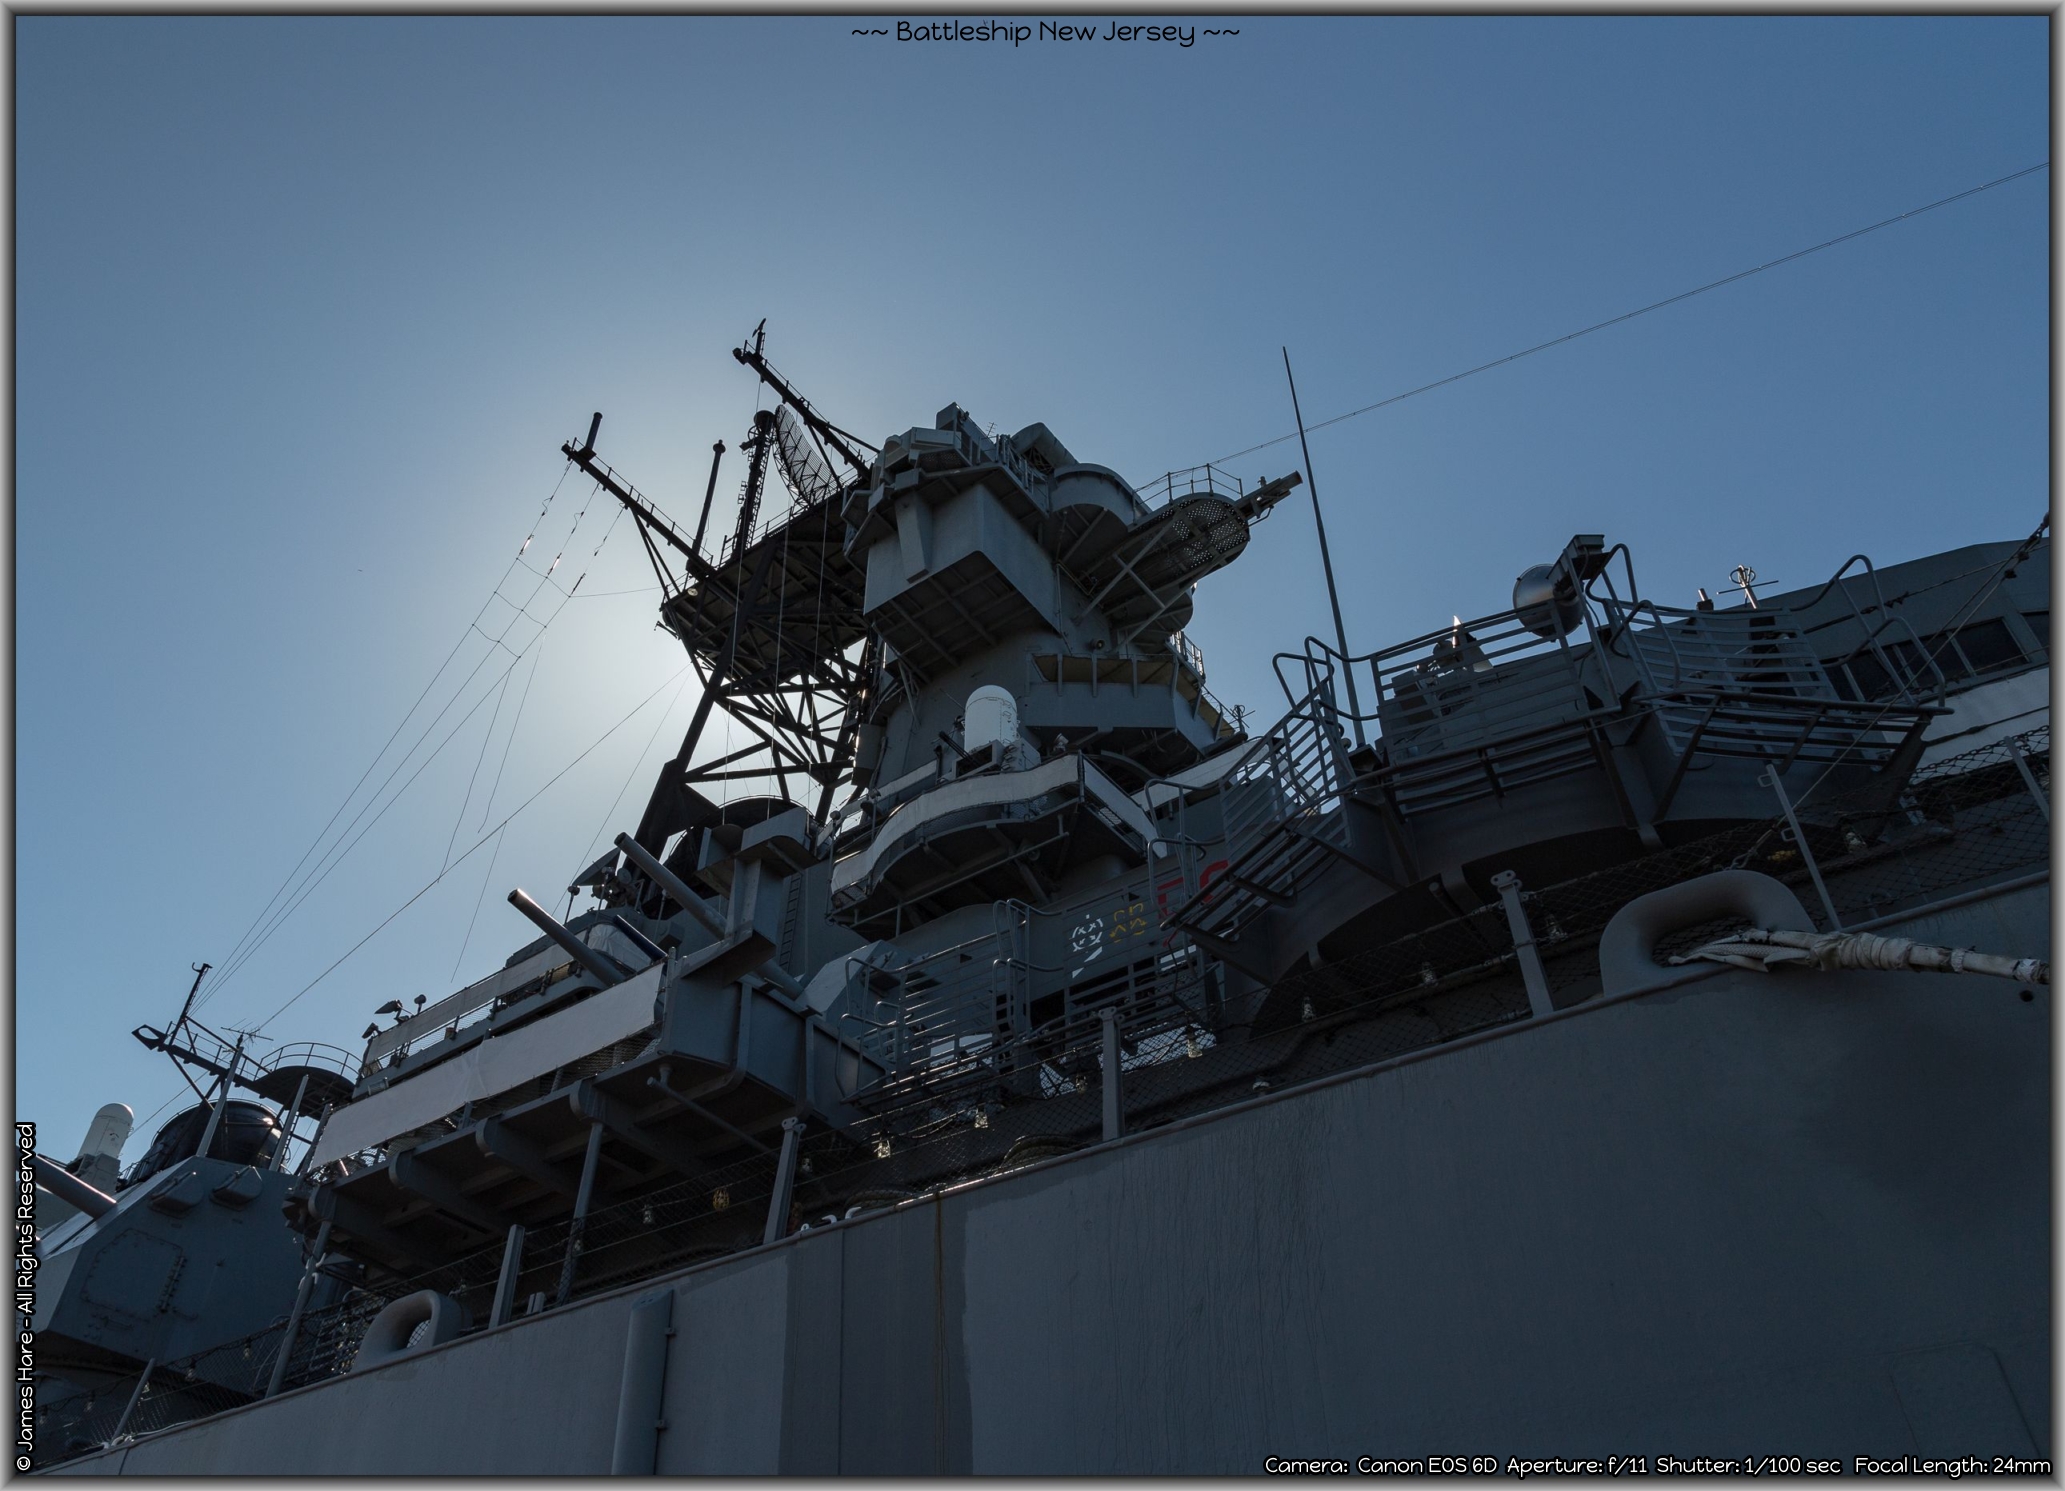Click the "Aperture: f/11" caption
The height and width of the screenshot is (1491, 2065).
1577,1466
